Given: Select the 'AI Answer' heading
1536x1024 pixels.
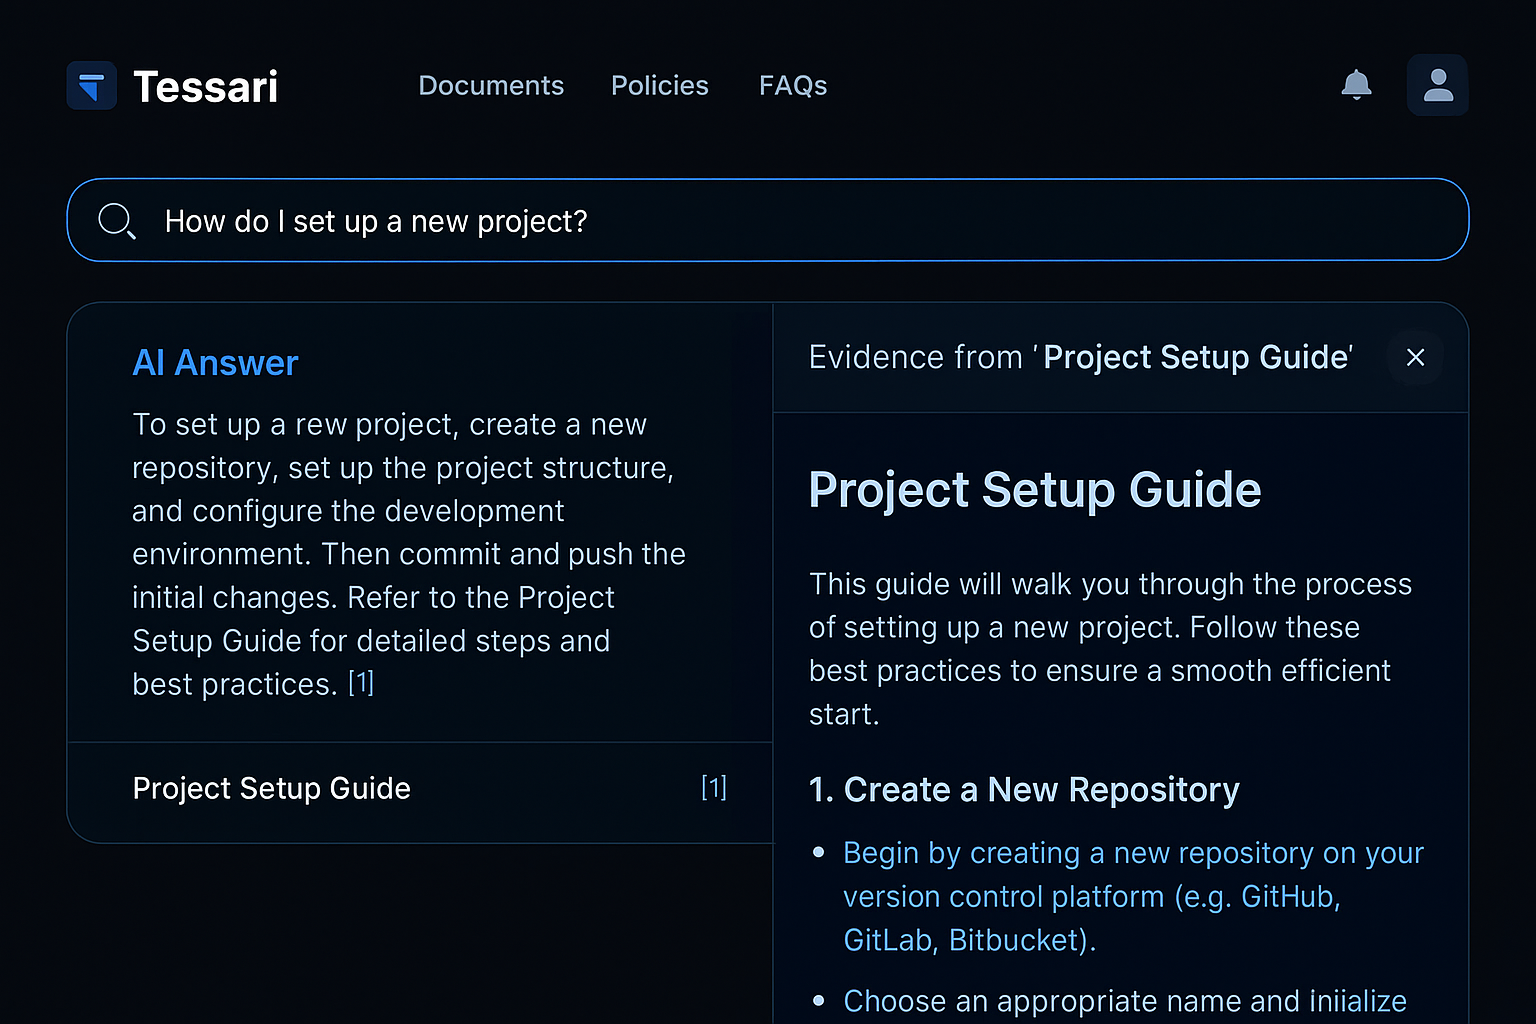Looking at the screenshot, I should (216, 363).
